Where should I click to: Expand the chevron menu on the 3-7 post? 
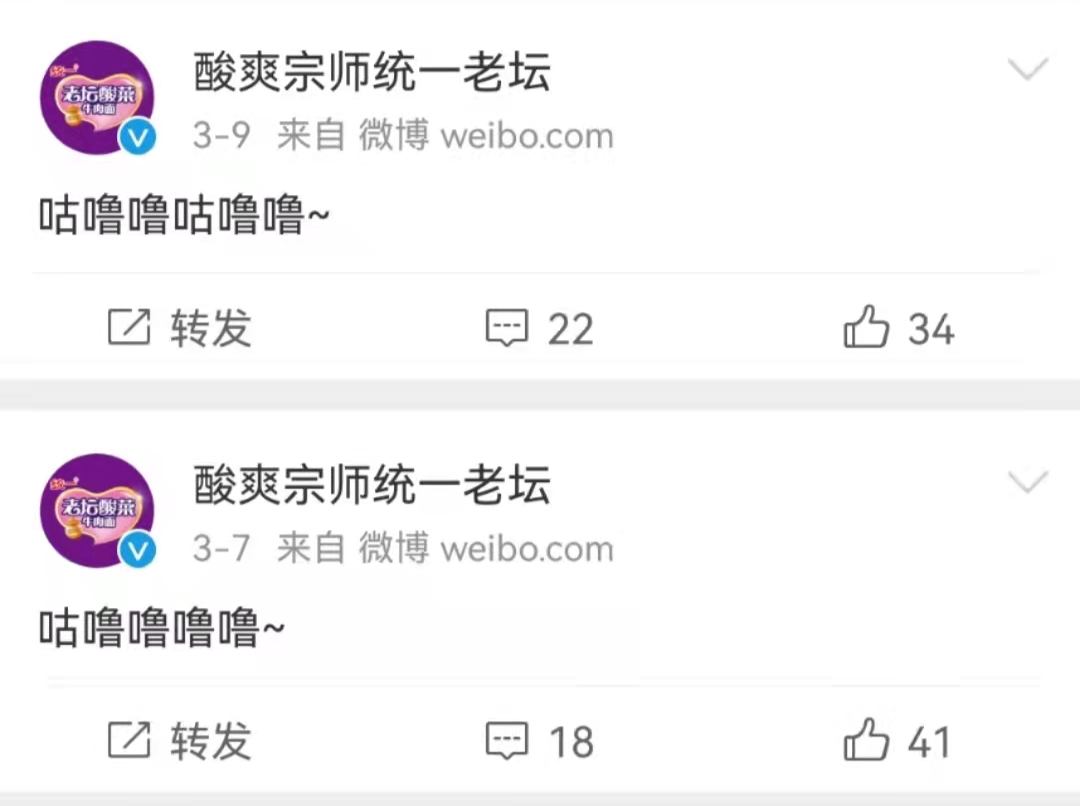click(x=1028, y=482)
